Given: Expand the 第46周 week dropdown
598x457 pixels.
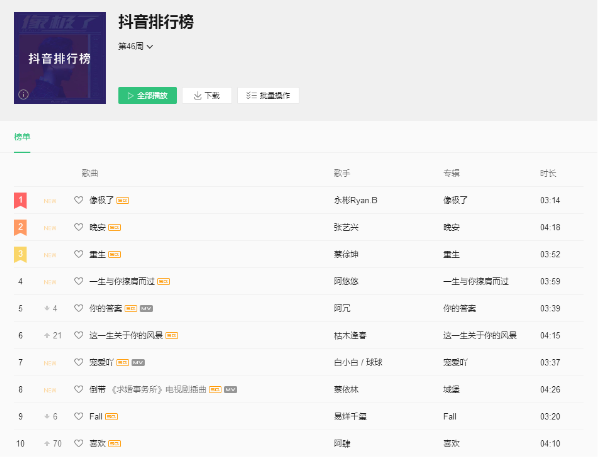Looking at the screenshot, I should [135, 46].
